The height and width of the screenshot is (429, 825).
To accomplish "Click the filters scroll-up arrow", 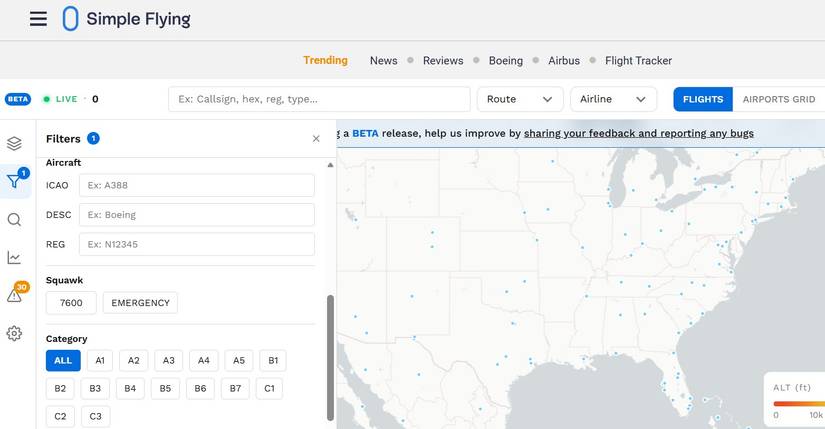I will coord(330,165).
